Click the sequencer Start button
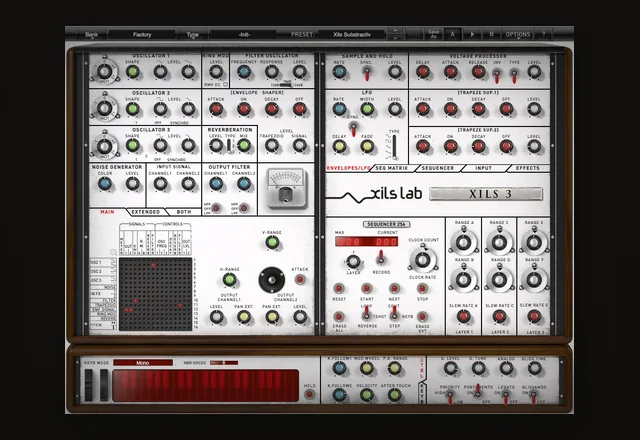 (367, 289)
